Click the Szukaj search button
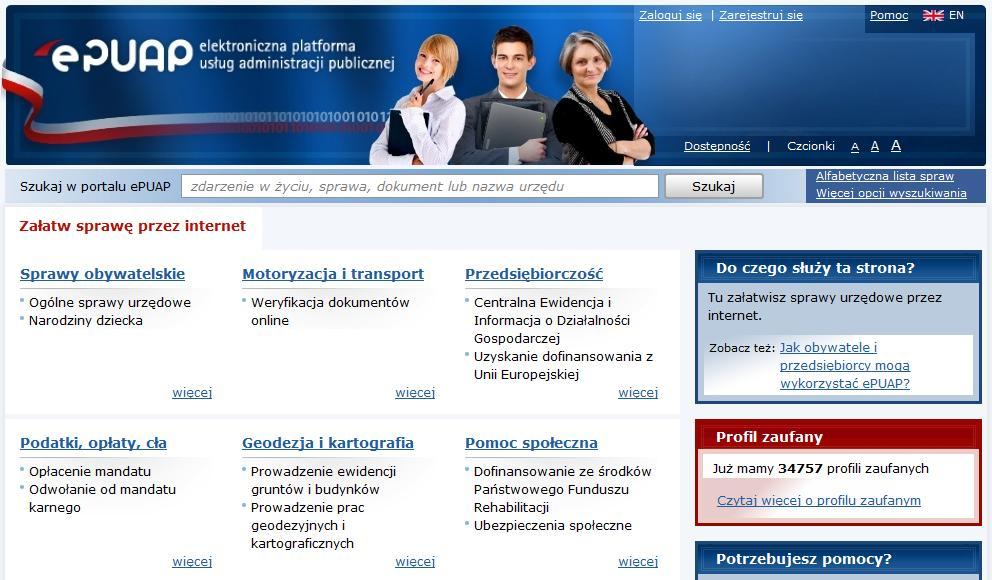The image size is (992, 580). point(714,186)
